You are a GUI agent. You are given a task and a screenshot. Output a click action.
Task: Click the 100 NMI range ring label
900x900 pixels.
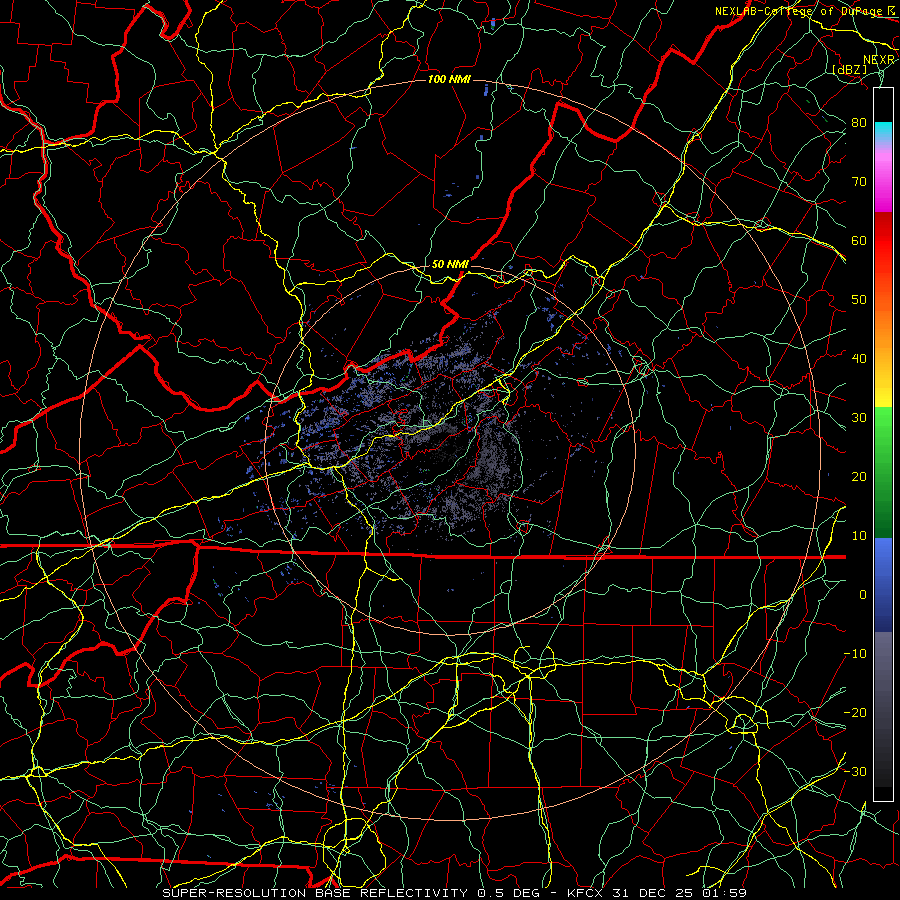point(449,79)
